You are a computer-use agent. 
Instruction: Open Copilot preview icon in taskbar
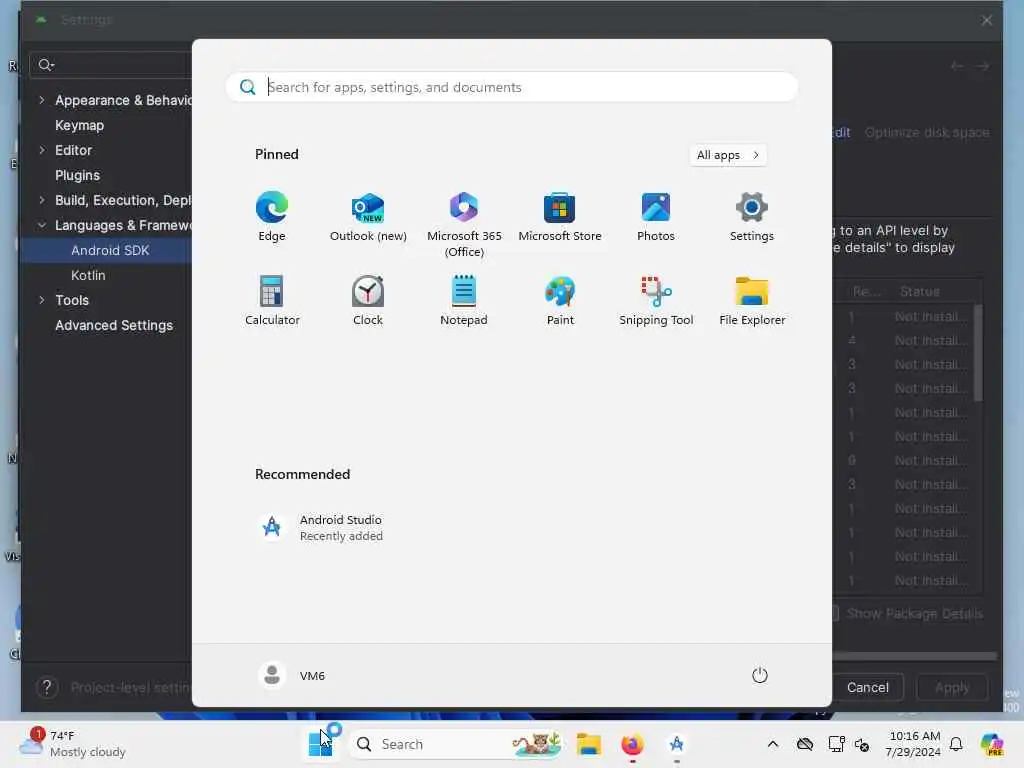(992, 744)
